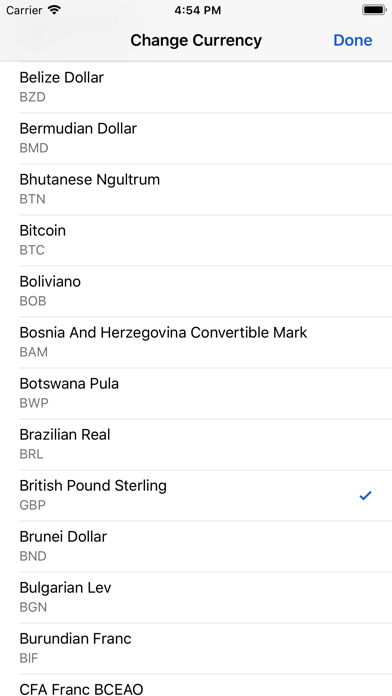Tap the 4:54 PM clock
Image resolution: width=392 pixels, height=696 pixels.
[x=198, y=10]
